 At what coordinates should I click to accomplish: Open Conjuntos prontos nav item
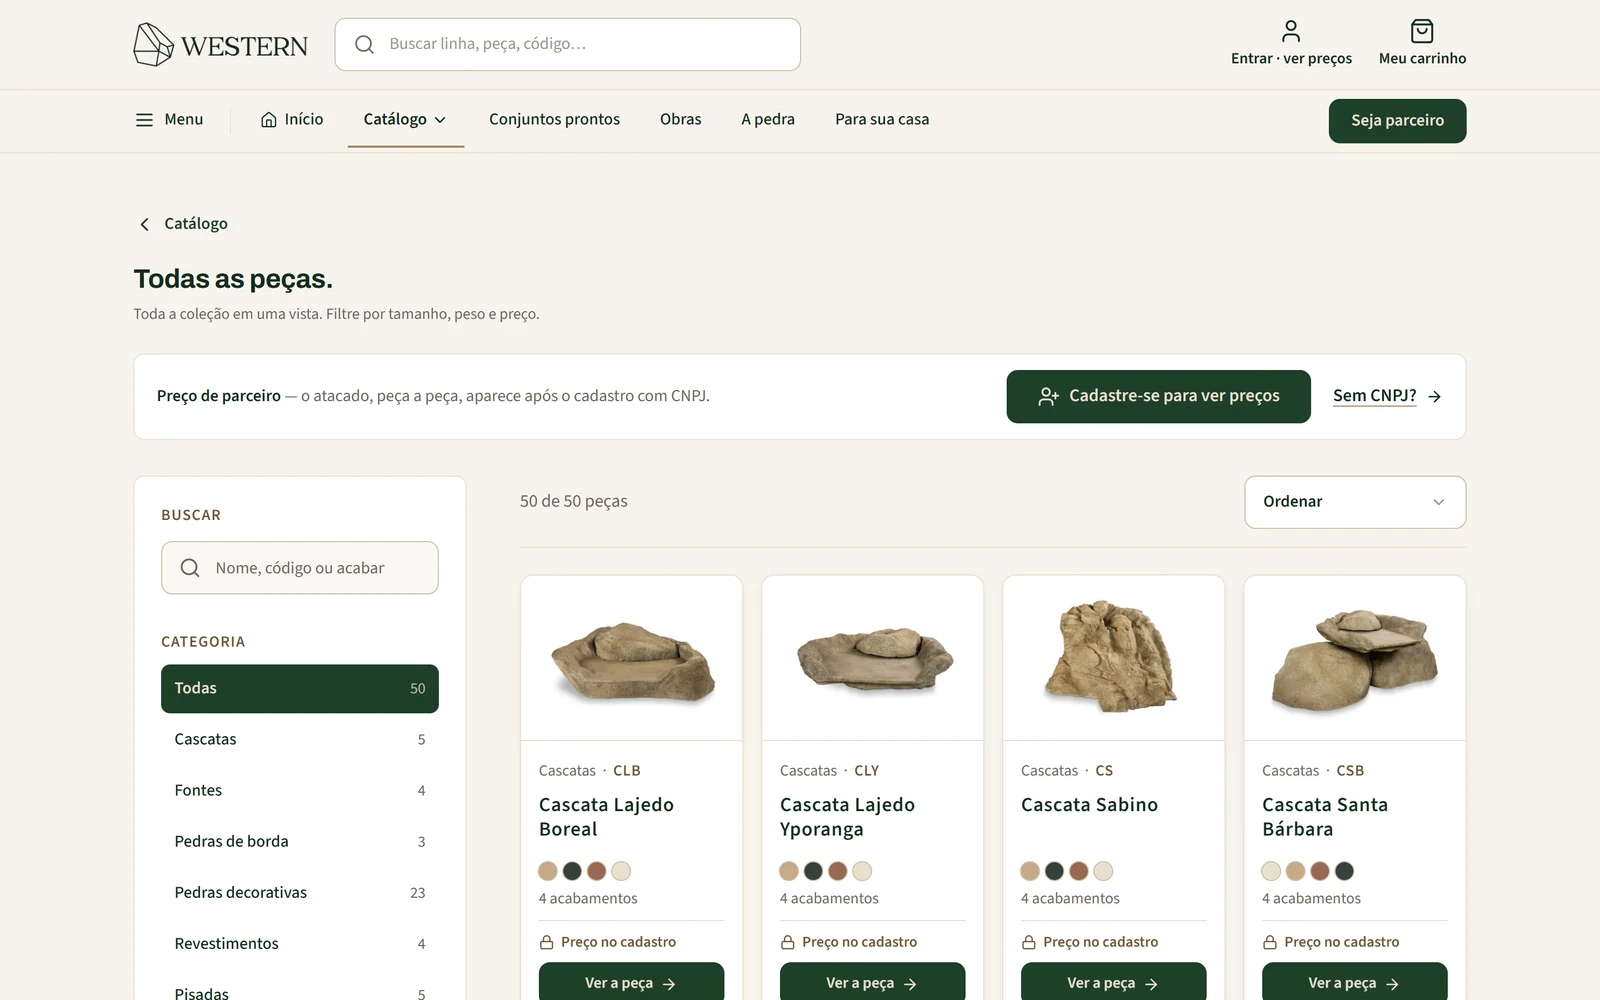tap(554, 120)
